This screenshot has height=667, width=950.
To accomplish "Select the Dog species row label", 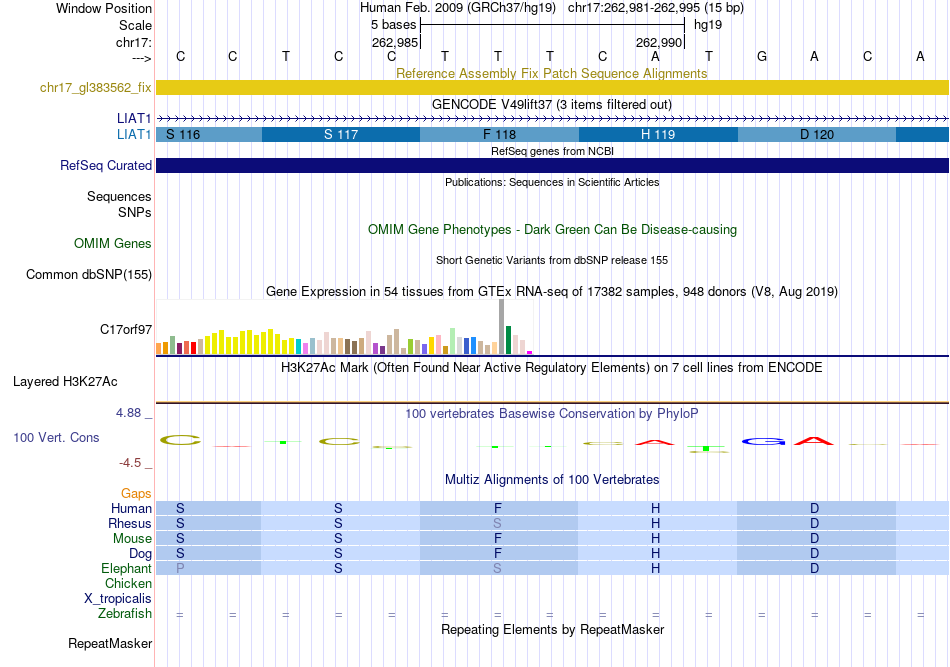I will [140, 554].
